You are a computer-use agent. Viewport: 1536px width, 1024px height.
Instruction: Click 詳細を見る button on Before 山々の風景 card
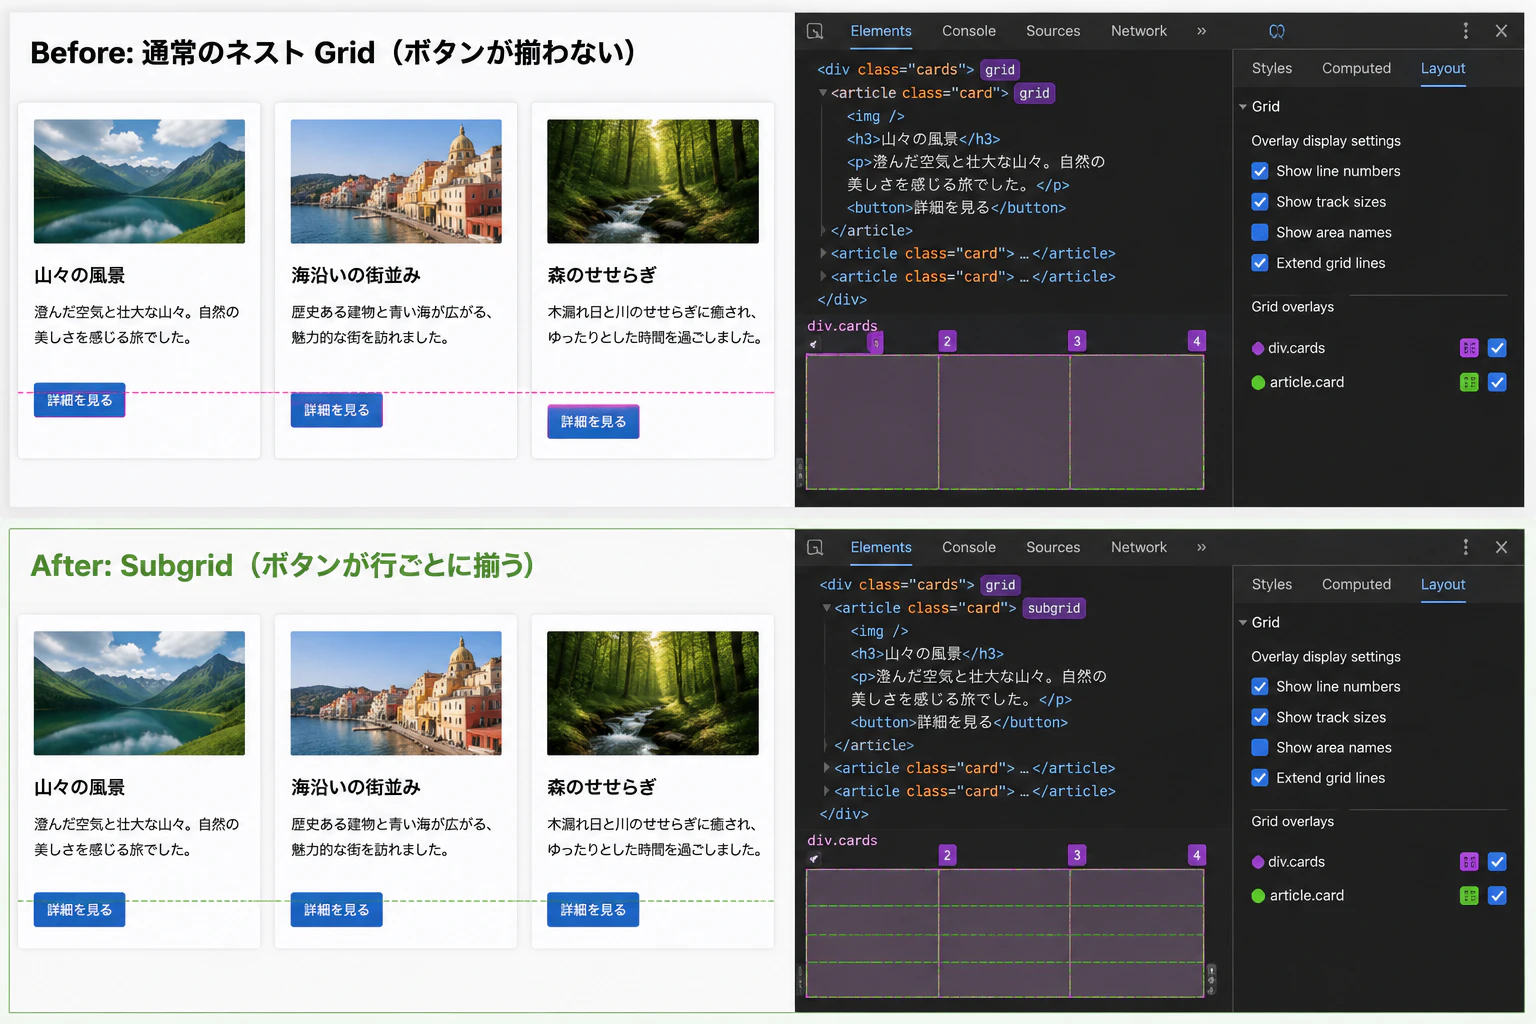point(80,400)
